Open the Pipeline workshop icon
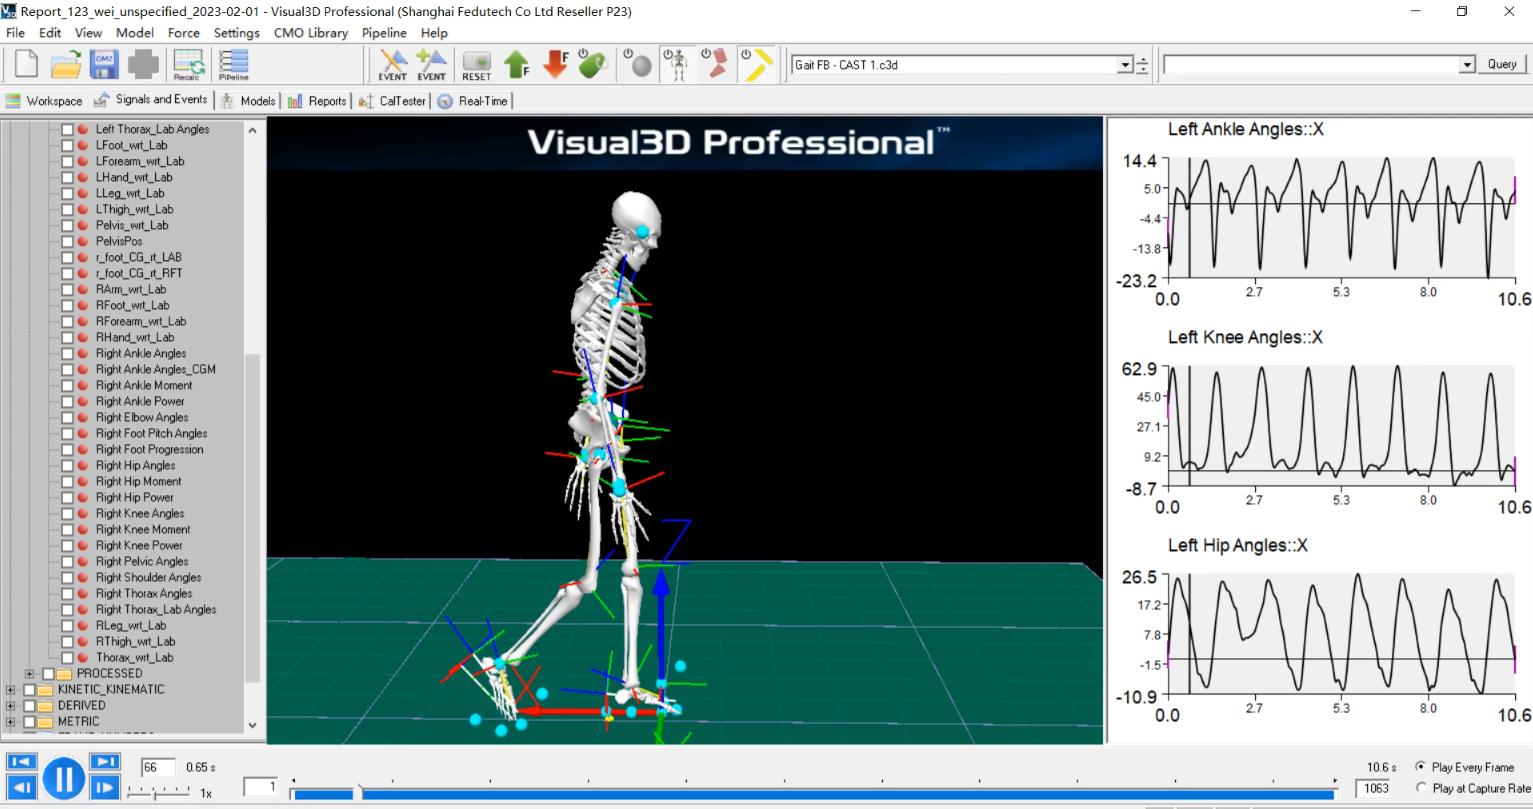 tap(232, 64)
